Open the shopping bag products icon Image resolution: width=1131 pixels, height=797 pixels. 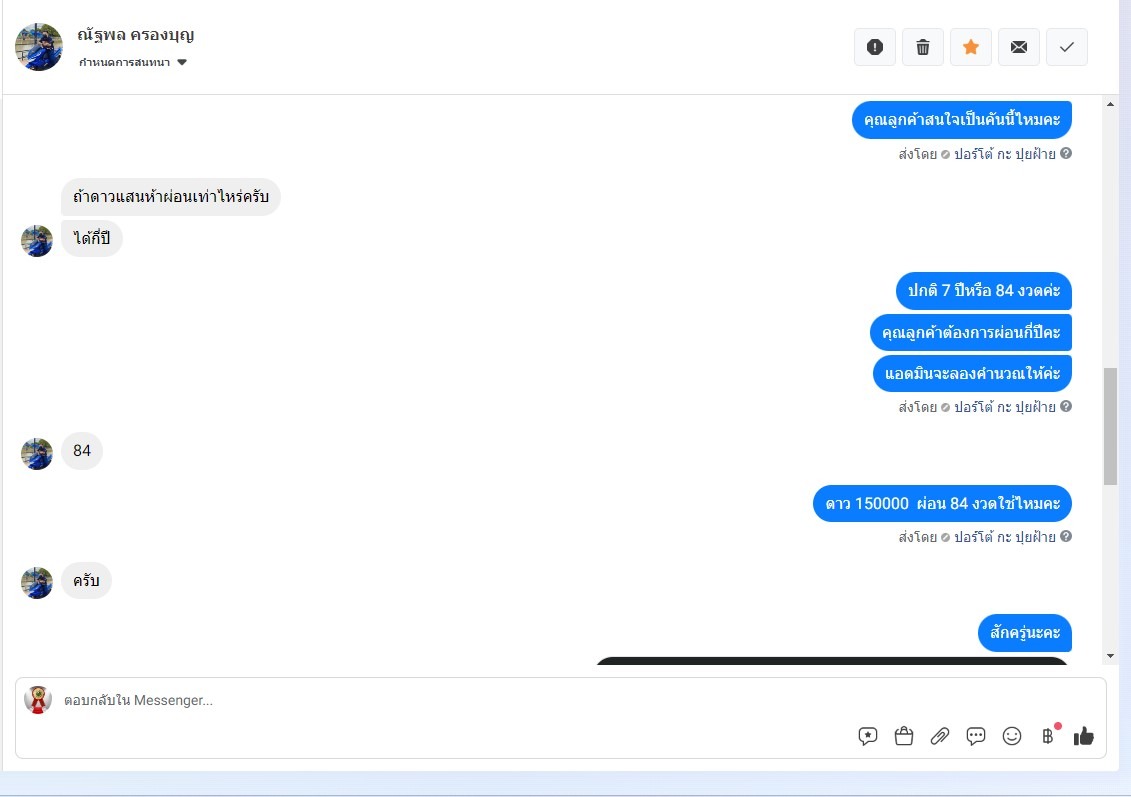904,736
